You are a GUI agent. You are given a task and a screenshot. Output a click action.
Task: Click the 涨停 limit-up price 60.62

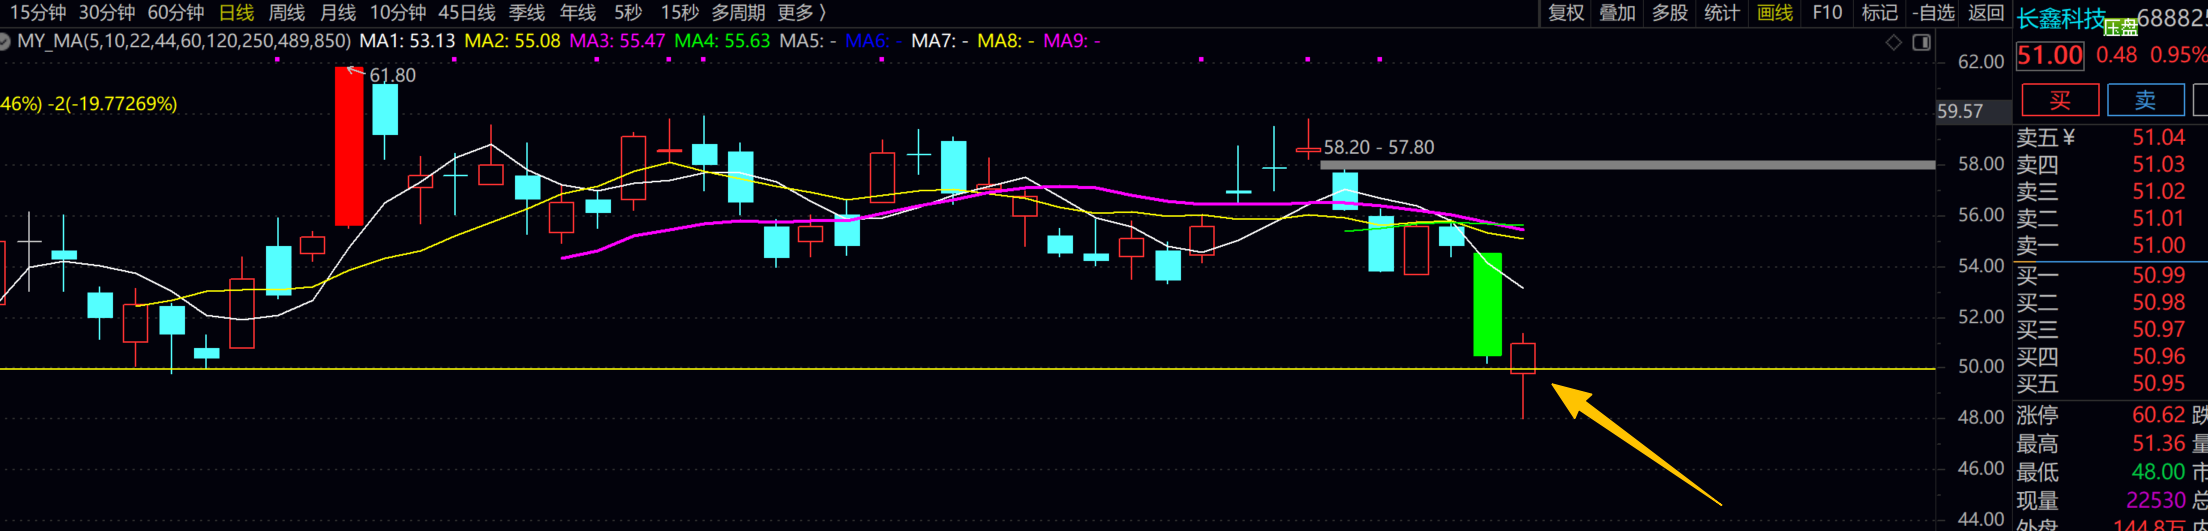tap(2158, 415)
